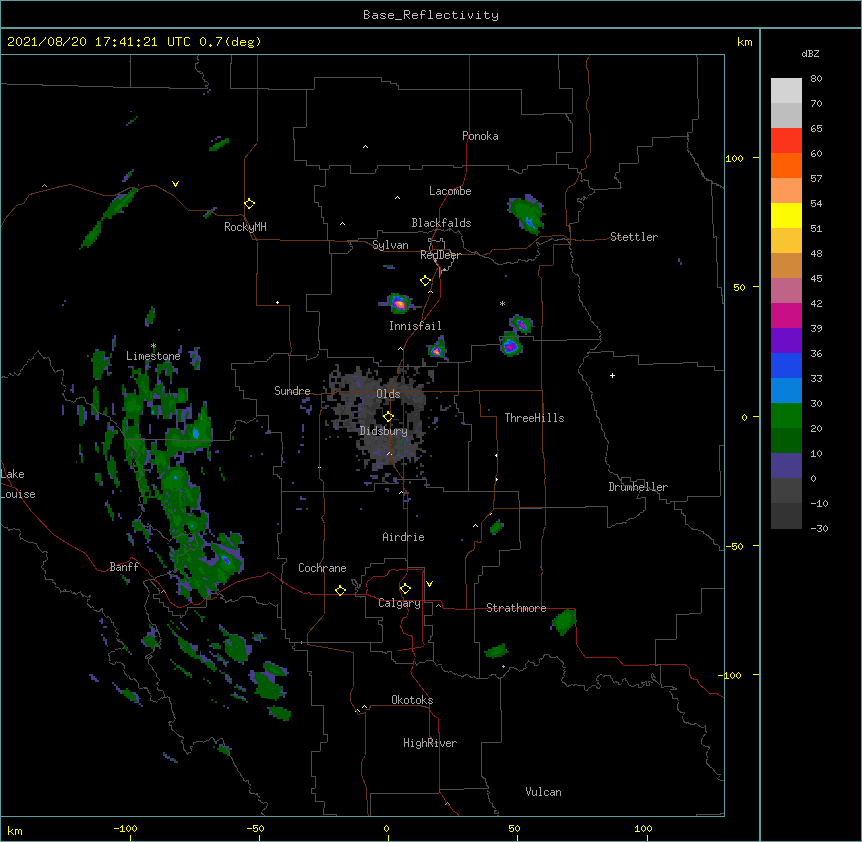The height and width of the screenshot is (842, 862).
Task: Select the 54 dBZ yellow color swatch
Action: click(x=786, y=215)
